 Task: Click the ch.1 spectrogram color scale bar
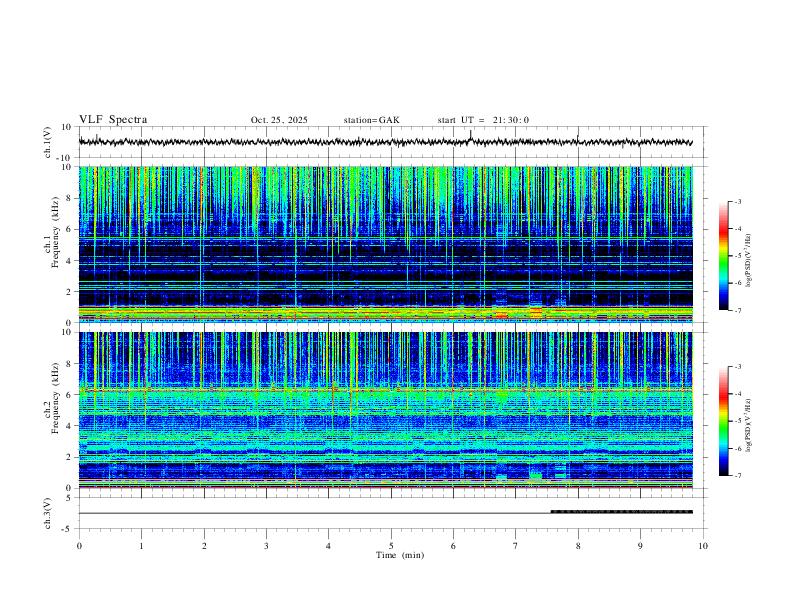click(x=724, y=256)
